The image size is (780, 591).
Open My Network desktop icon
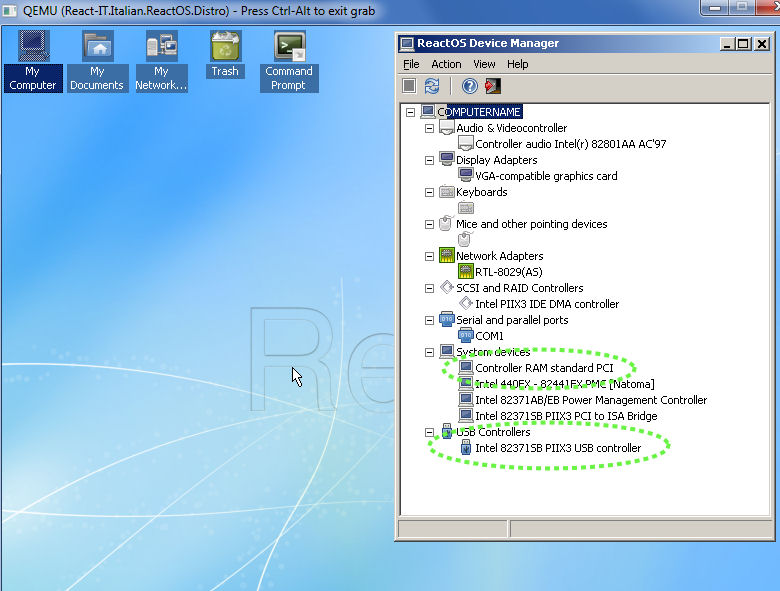[161, 60]
